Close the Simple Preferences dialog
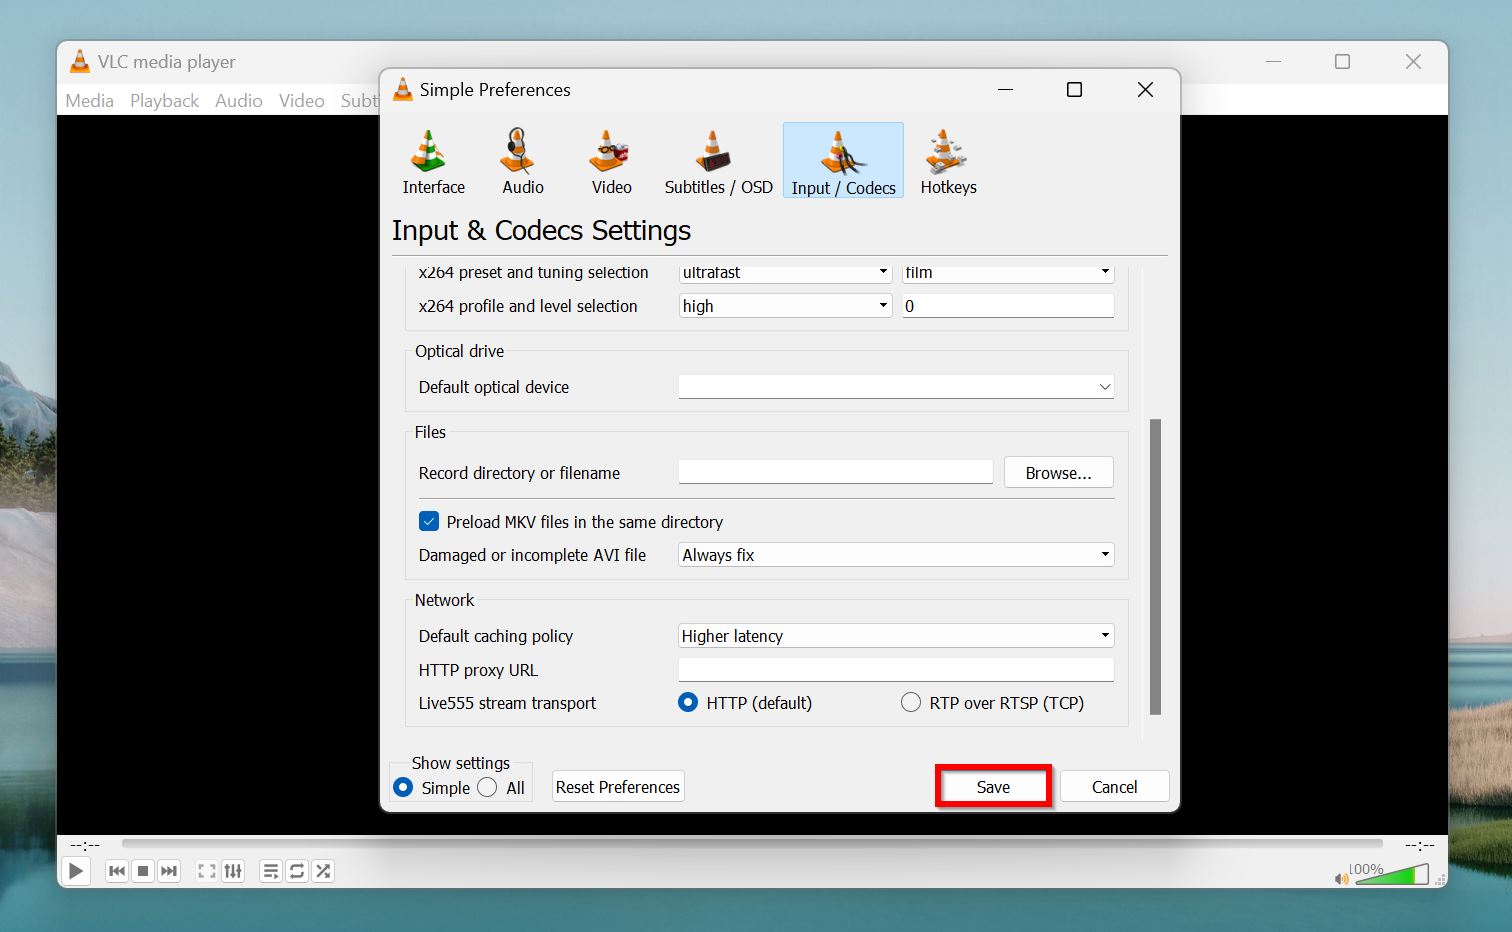Viewport: 1512px width, 932px height. [x=1146, y=90]
